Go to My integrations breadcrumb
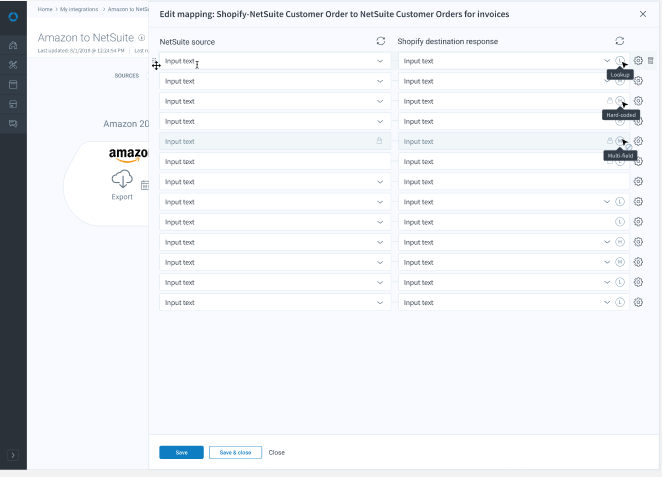The height and width of the screenshot is (477, 662). pos(79,9)
